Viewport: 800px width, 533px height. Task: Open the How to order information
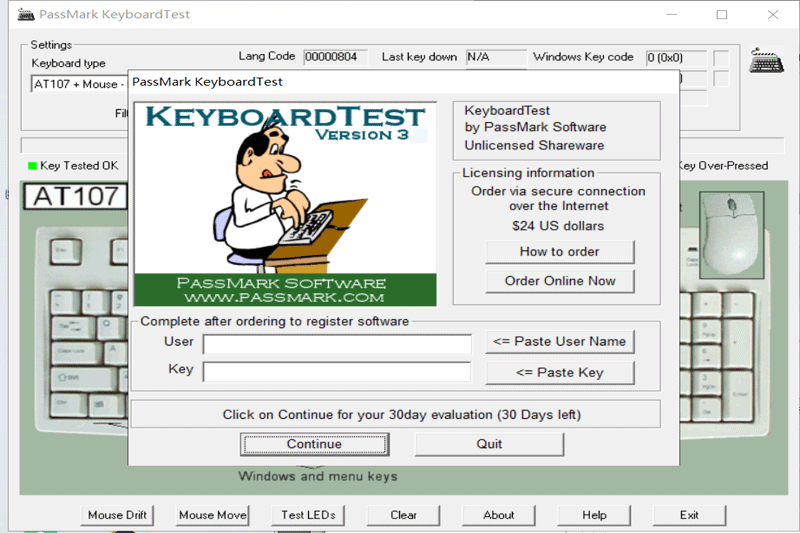tap(560, 251)
